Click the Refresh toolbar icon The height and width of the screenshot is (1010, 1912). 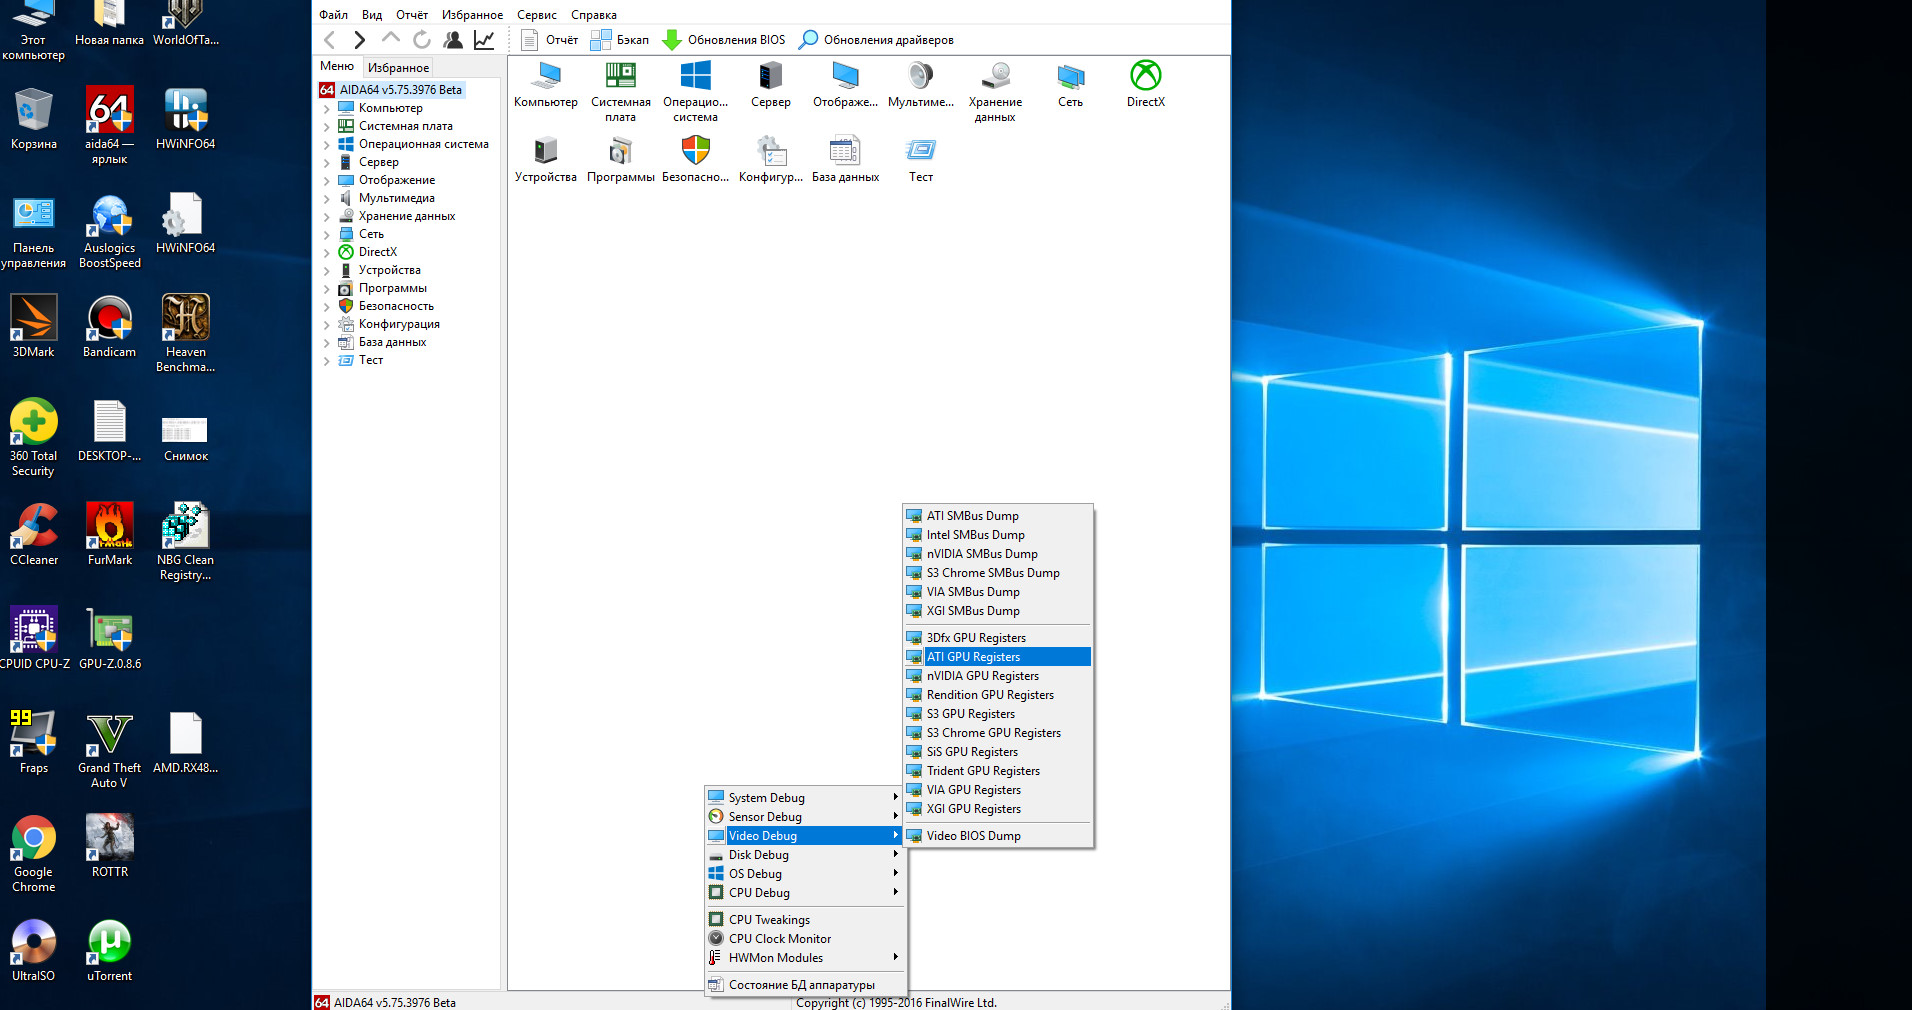click(x=422, y=40)
